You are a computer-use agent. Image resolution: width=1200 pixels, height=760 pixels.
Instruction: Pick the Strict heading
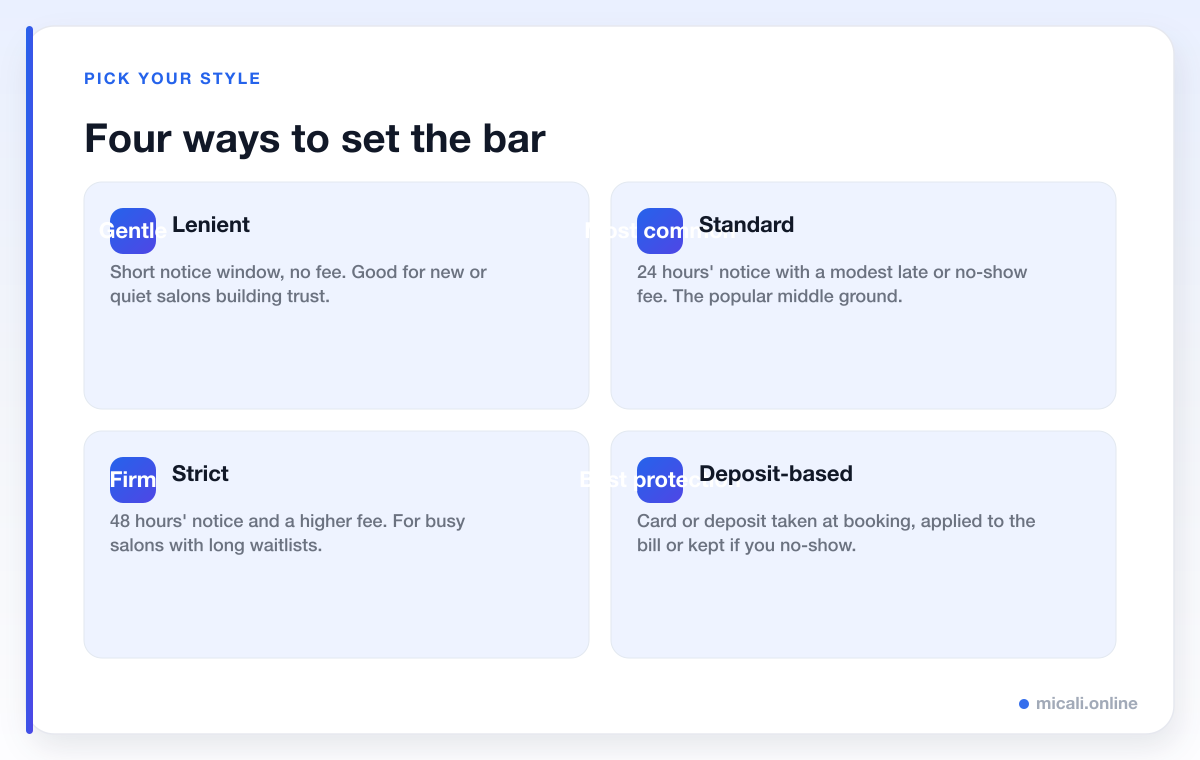point(200,474)
